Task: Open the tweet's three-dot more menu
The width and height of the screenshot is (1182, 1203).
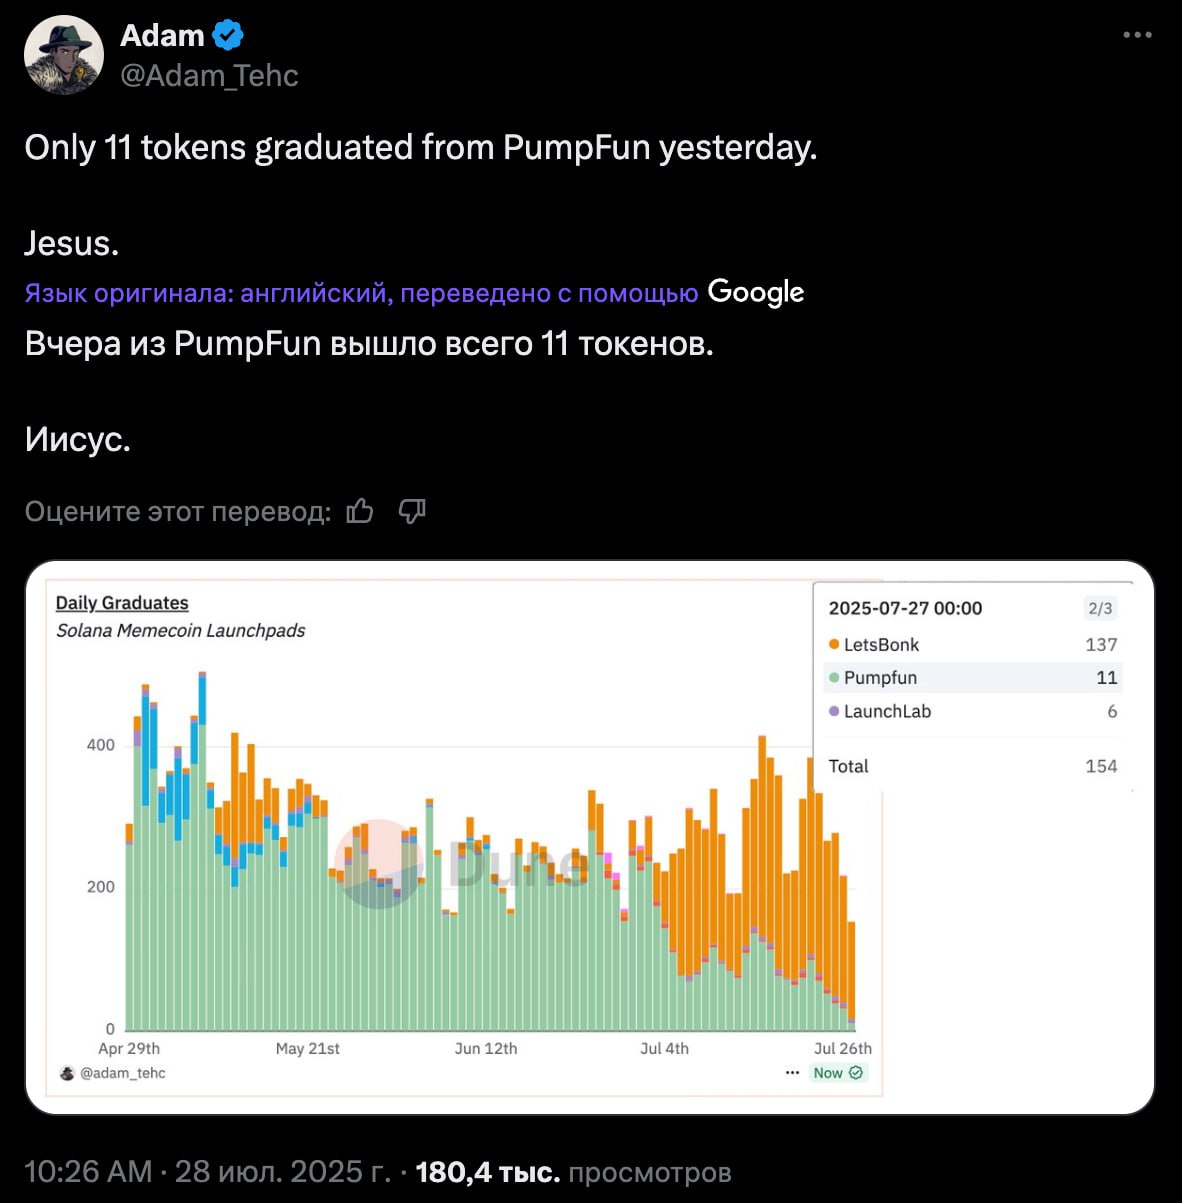Action: tap(1137, 35)
